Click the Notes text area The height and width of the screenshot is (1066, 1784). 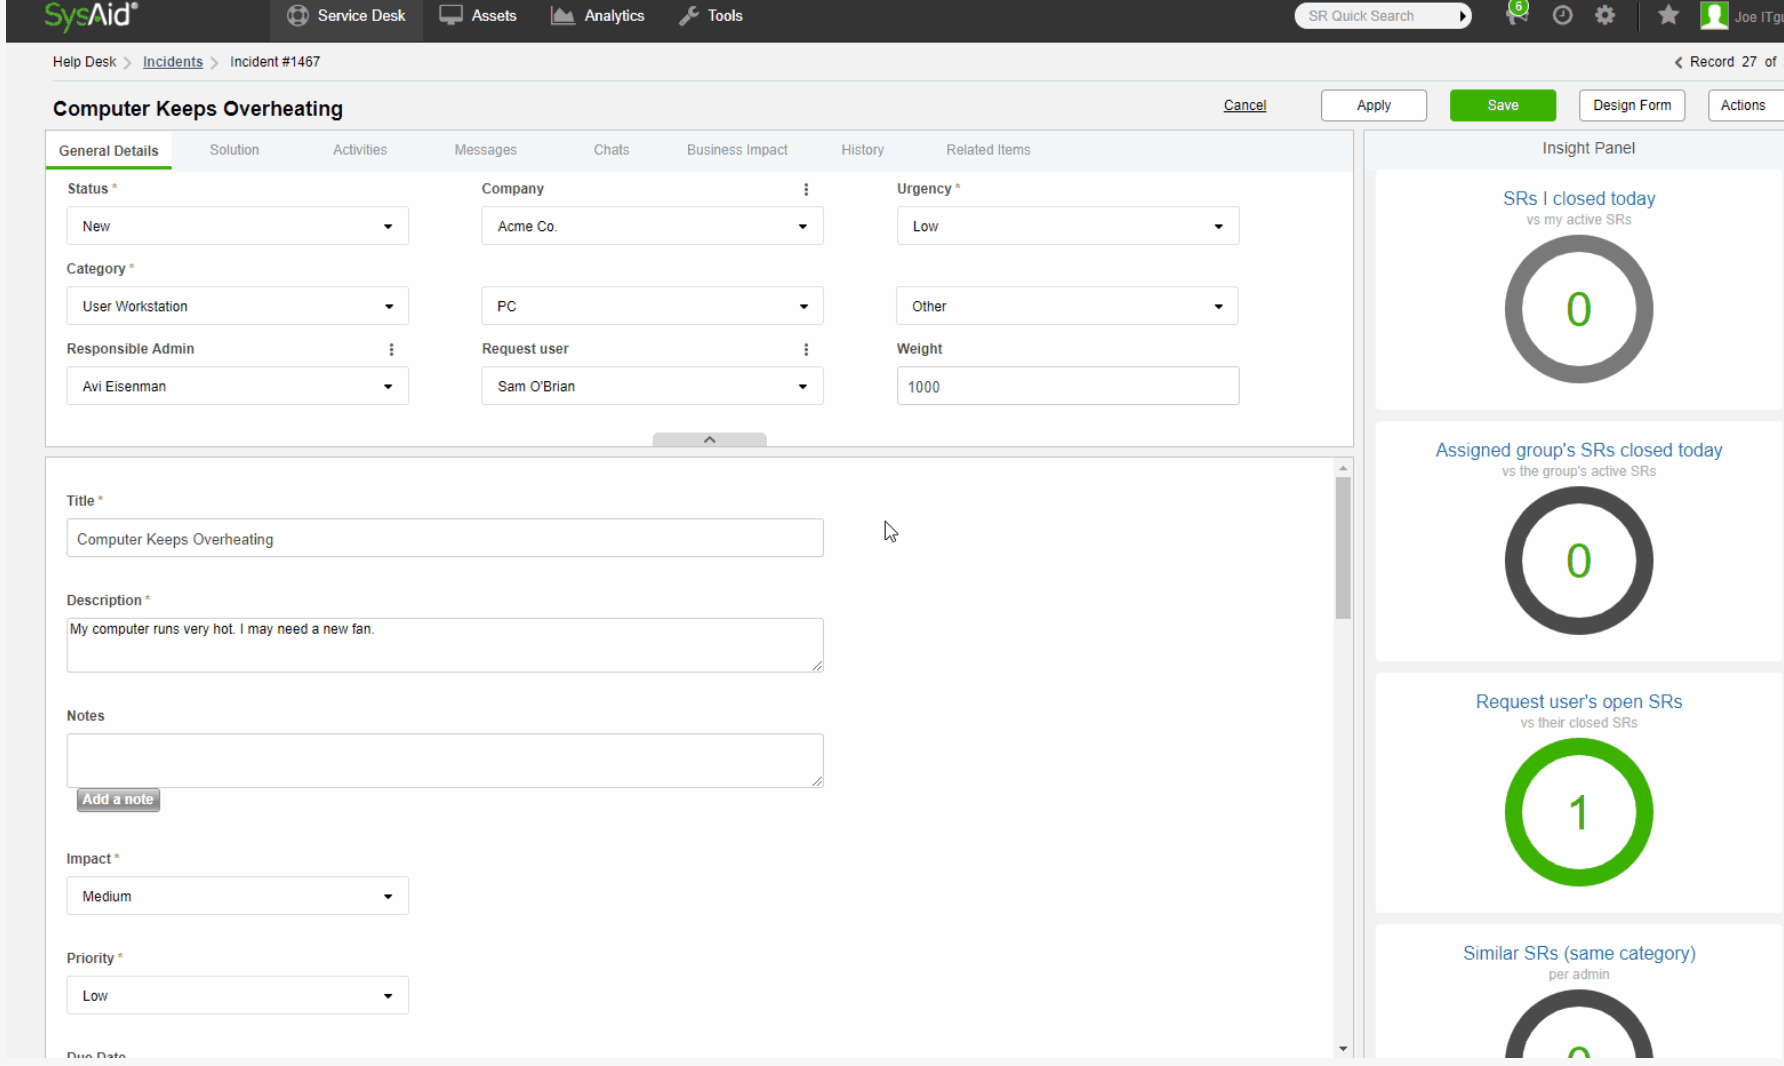pyautogui.click(x=445, y=761)
